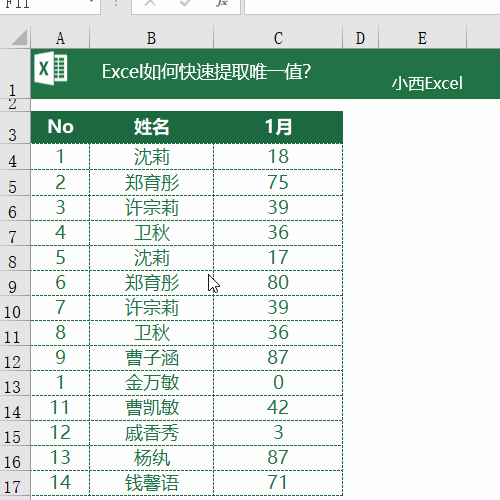Click No value 14 in column A
The image size is (500, 500).
[60, 483]
